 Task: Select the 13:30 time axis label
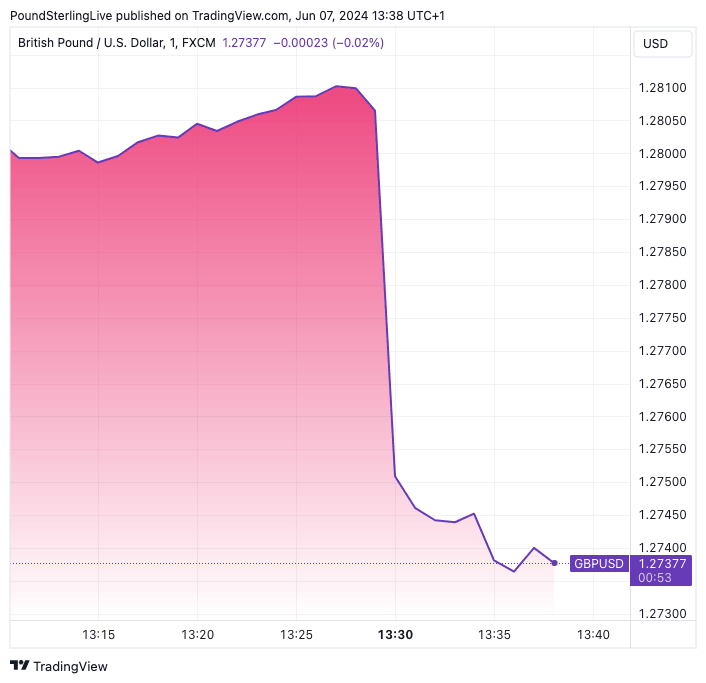pyautogui.click(x=395, y=634)
